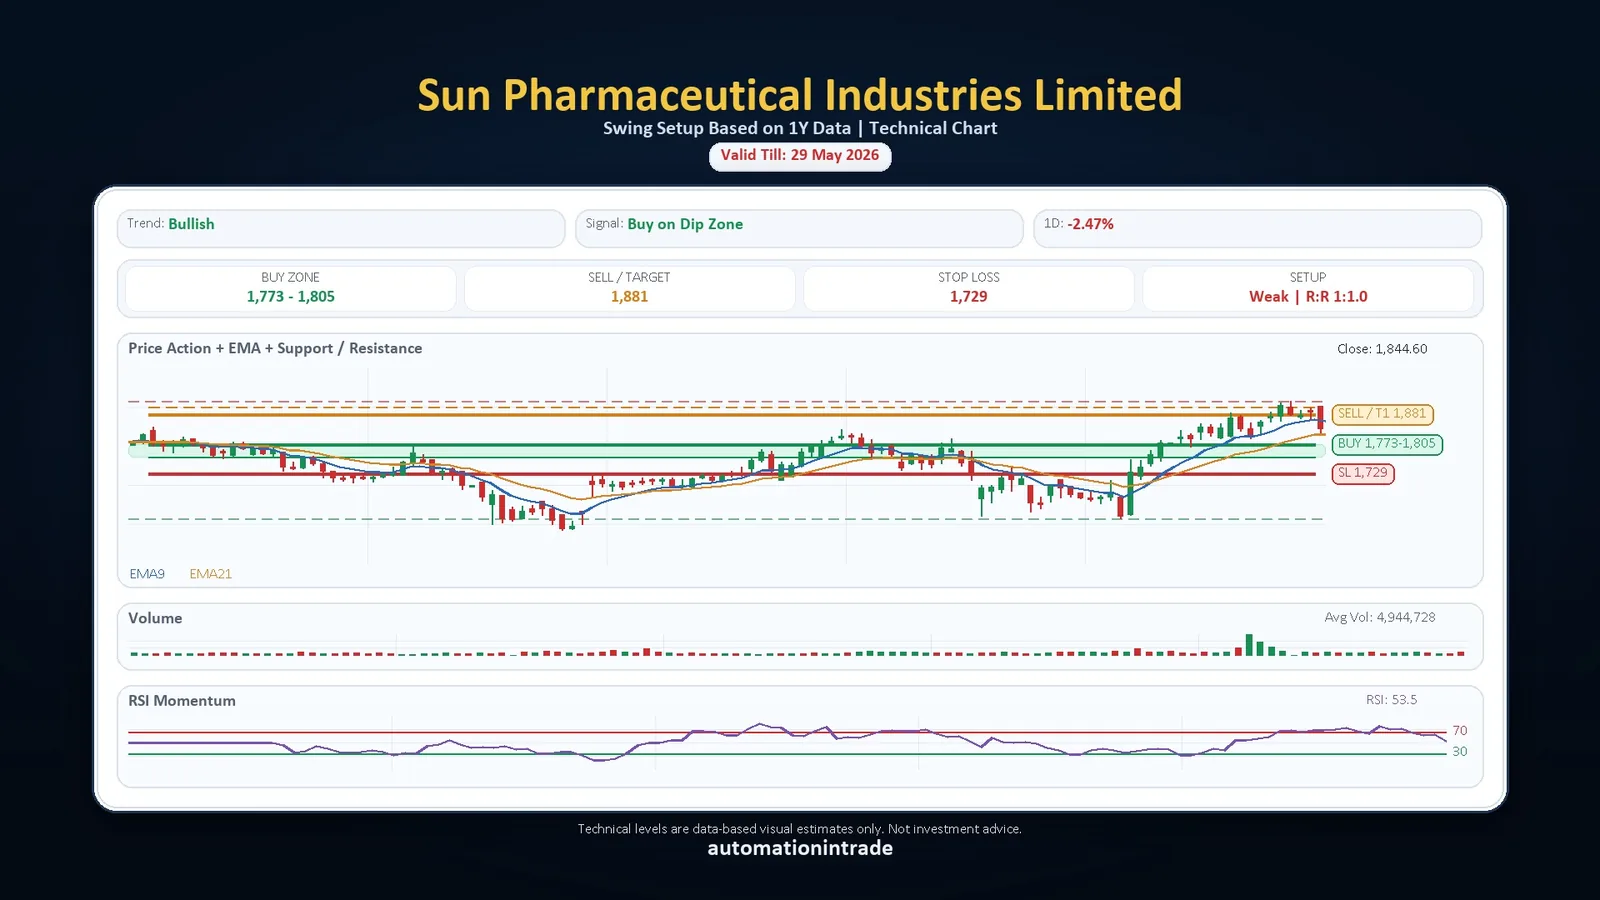
Task: Select the SETUP Weak R:R 1:1.0 card
Action: (x=1308, y=288)
